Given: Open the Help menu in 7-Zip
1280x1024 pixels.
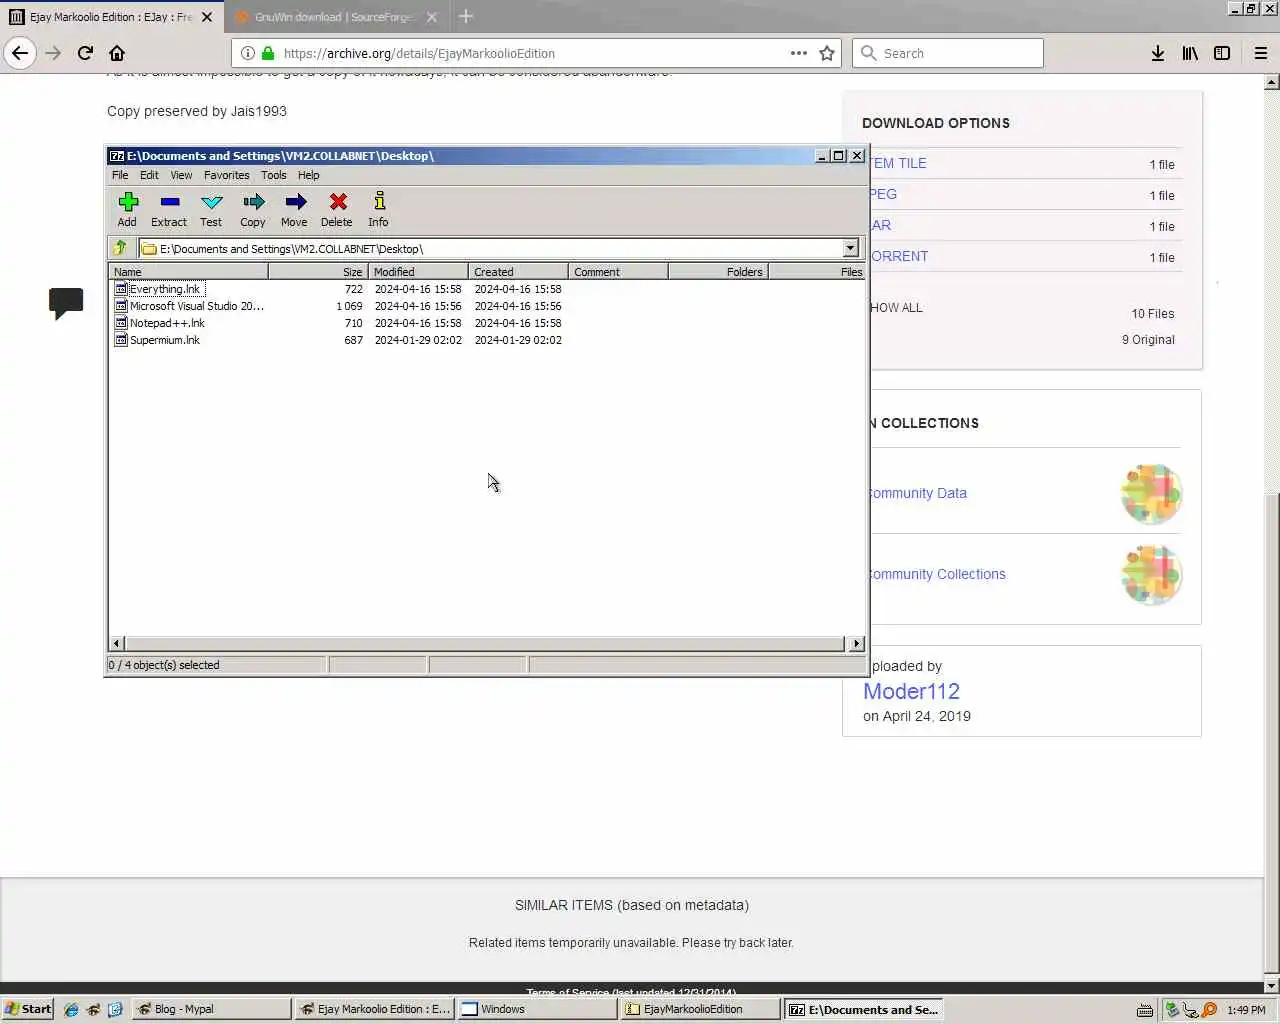Looking at the screenshot, I should click(309, 175).
